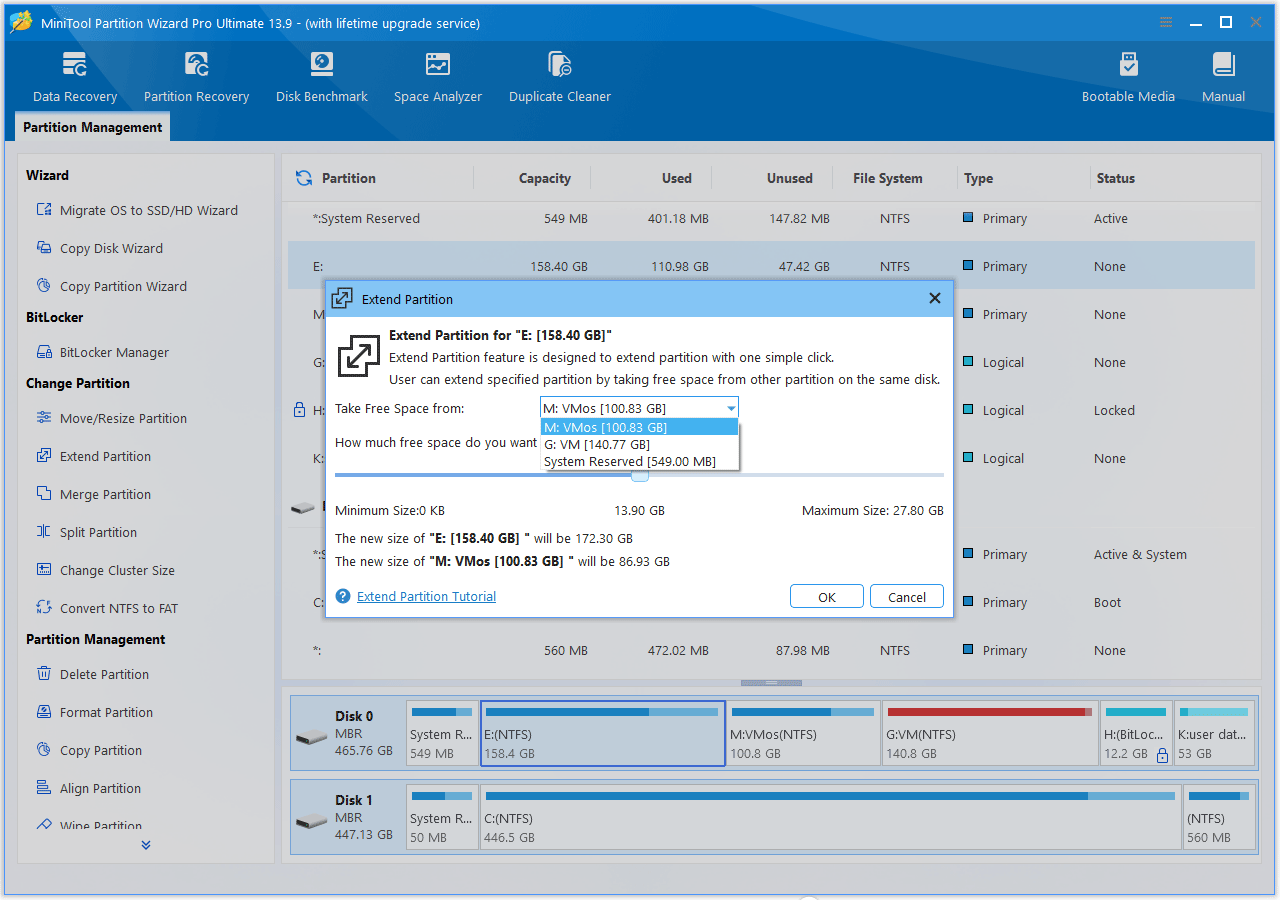
Task: Choose Align Partition in sidebar
Action: (x=88, y=788)
